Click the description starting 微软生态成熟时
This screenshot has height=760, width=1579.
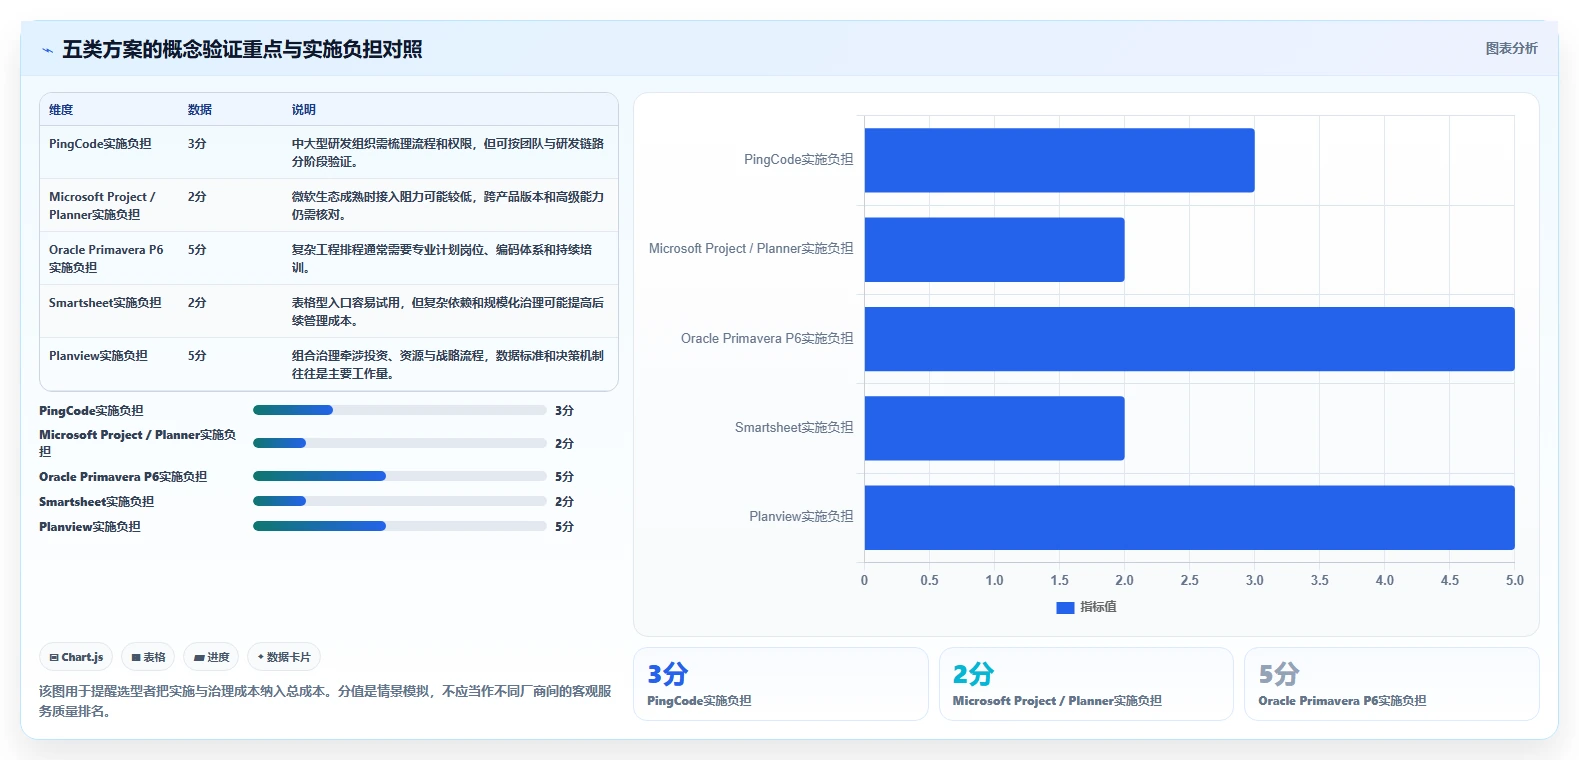pyautogui.click(x=448, y=206)
